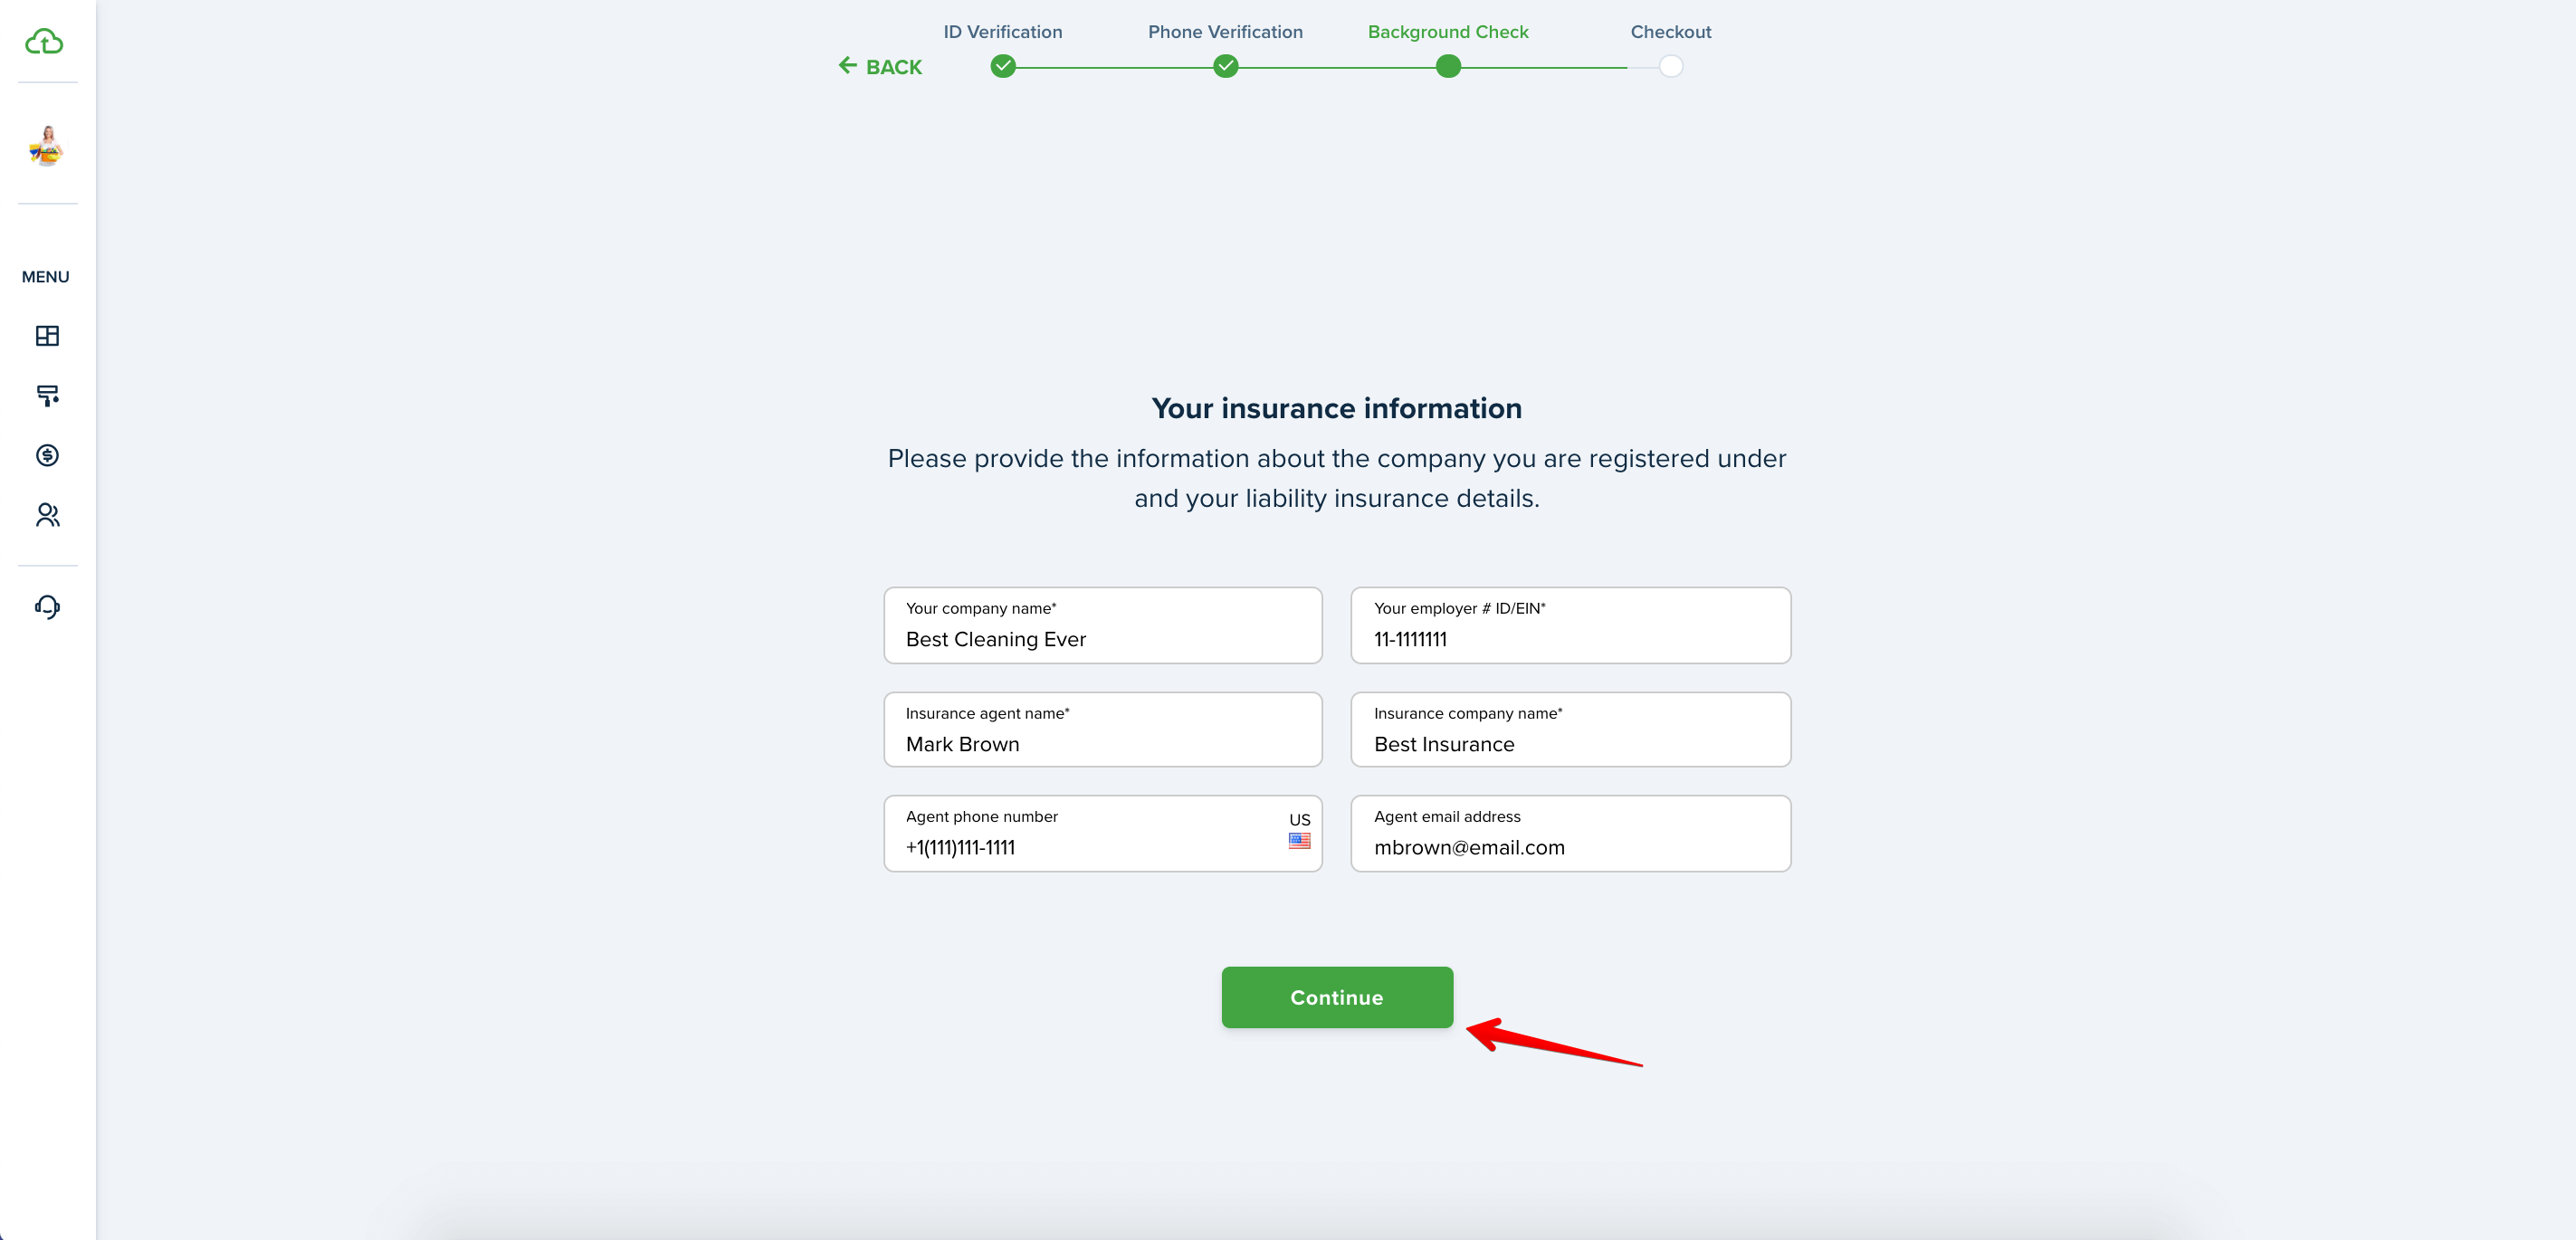This screenshot has height=1240, width=2576.
Task: Click the Checkout step circle
Action: (1670, 66)
